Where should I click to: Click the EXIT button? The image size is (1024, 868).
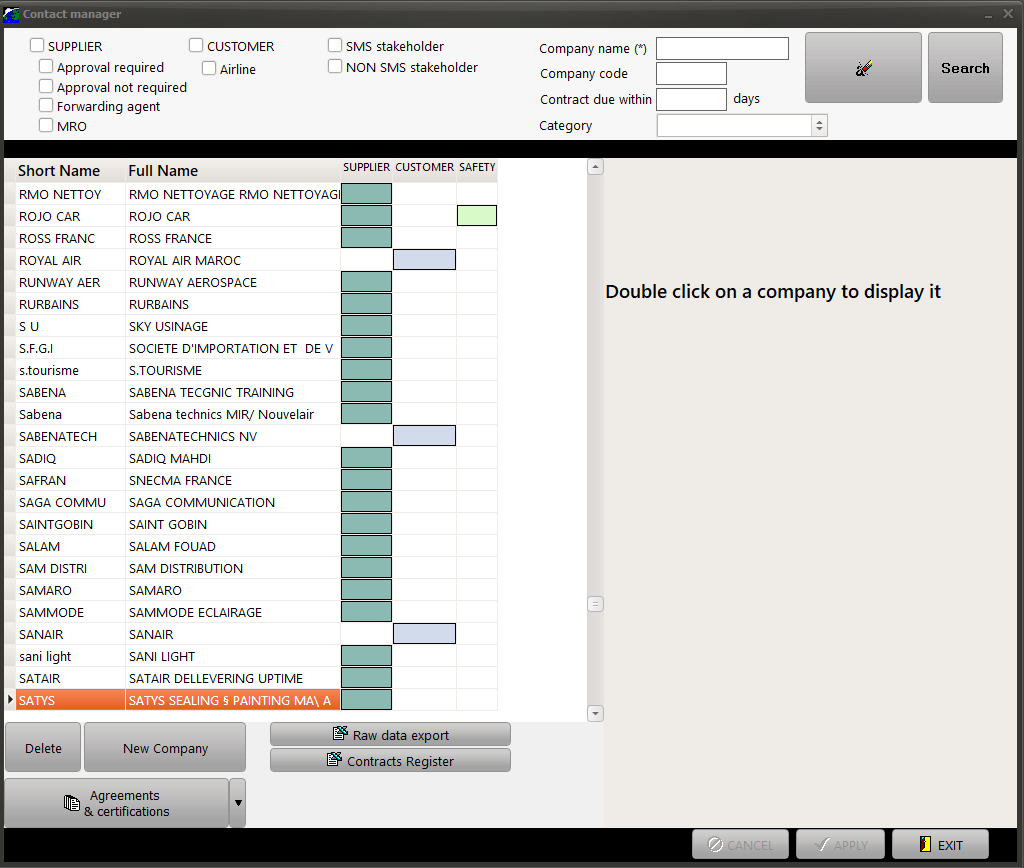[x=940, y=844]
